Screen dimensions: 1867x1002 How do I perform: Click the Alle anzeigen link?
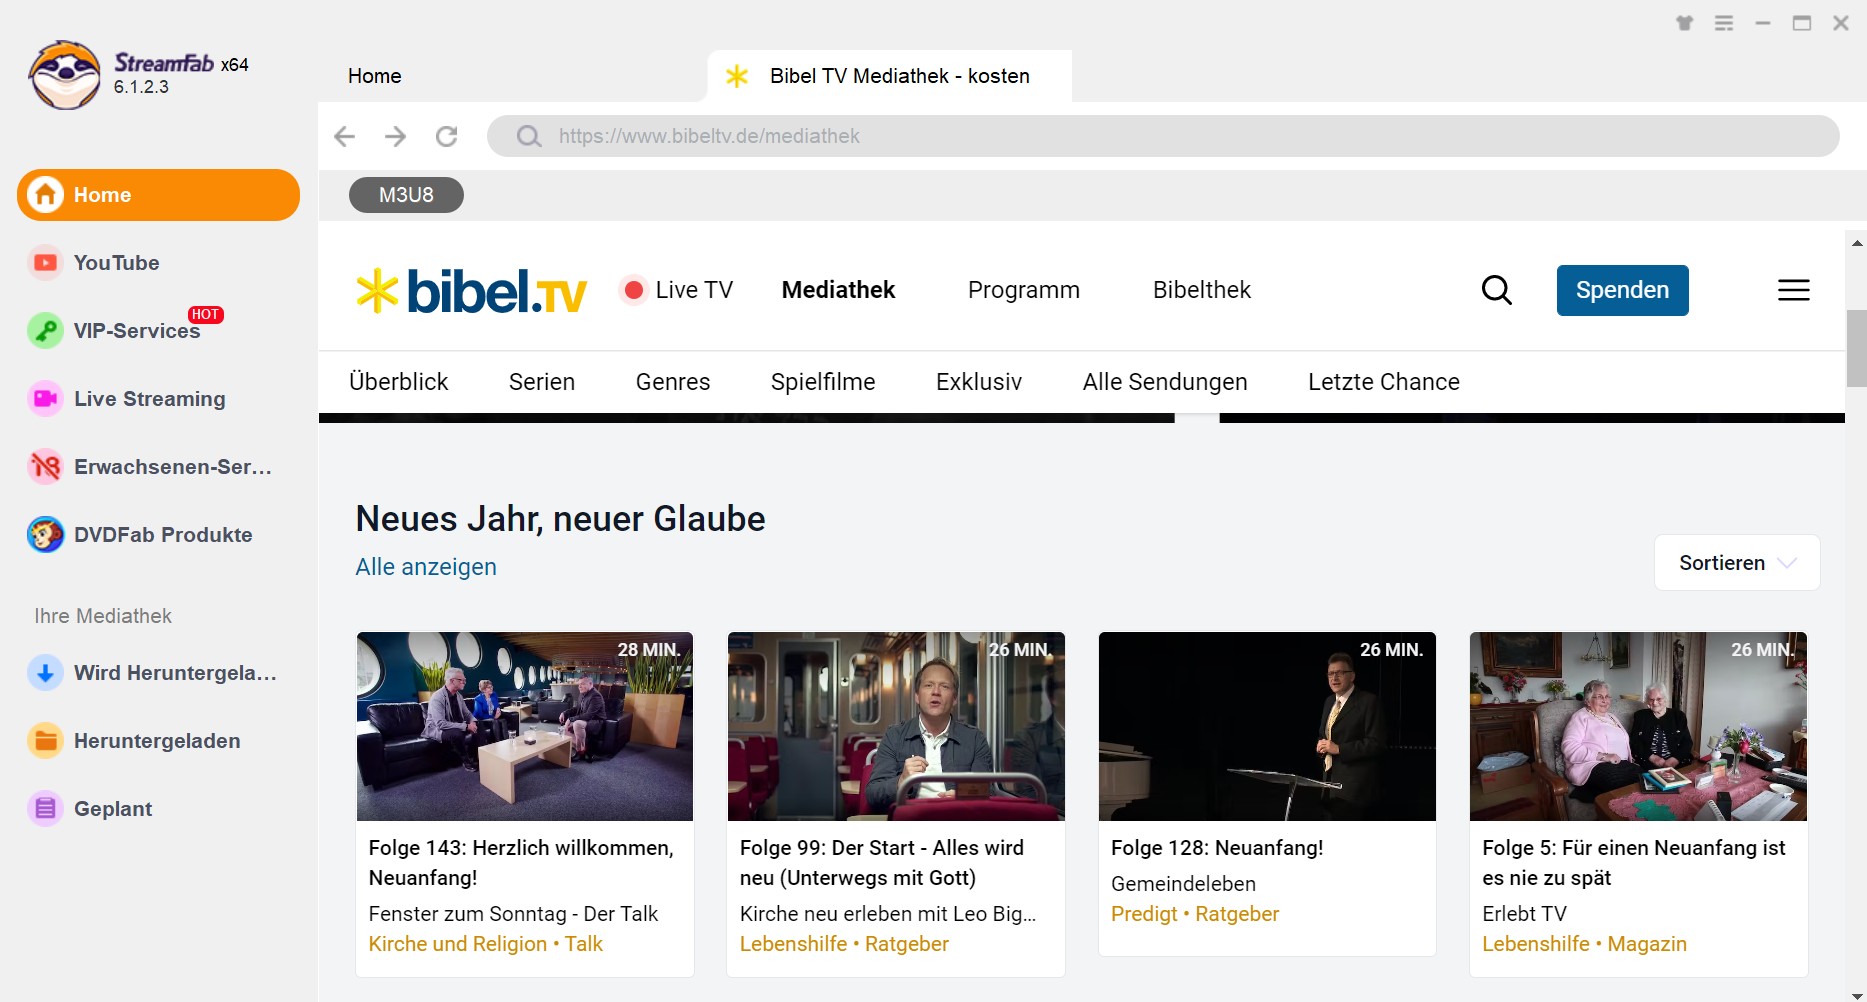click(426, 567)
